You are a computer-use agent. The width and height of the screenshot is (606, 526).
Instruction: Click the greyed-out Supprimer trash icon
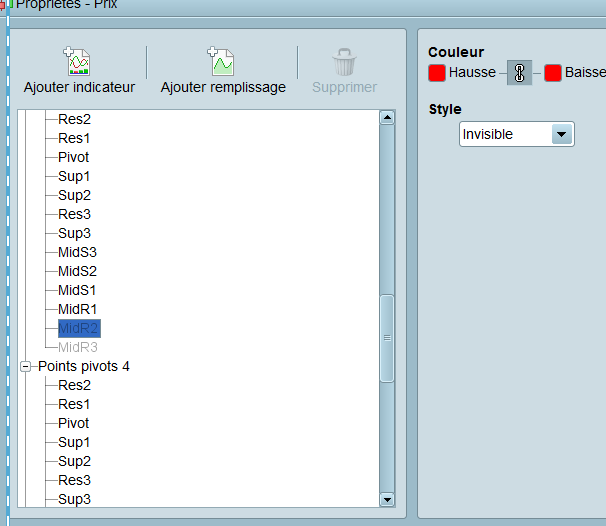(x=344, y=61)
